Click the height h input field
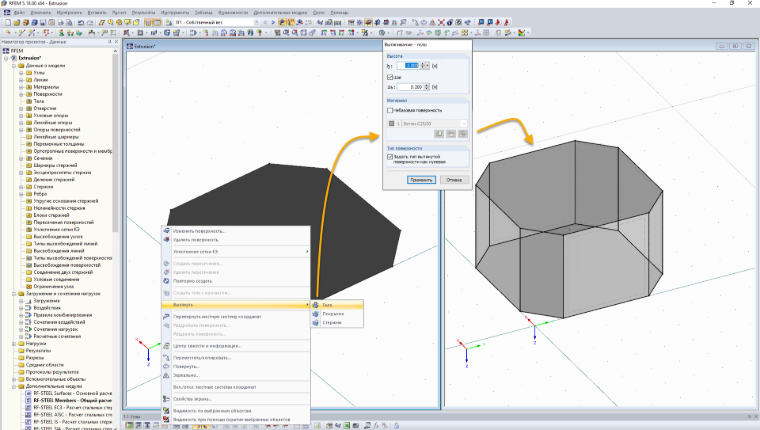Image resolution: width=760 pixels, height=430 pixels. (x=408, y=65)
